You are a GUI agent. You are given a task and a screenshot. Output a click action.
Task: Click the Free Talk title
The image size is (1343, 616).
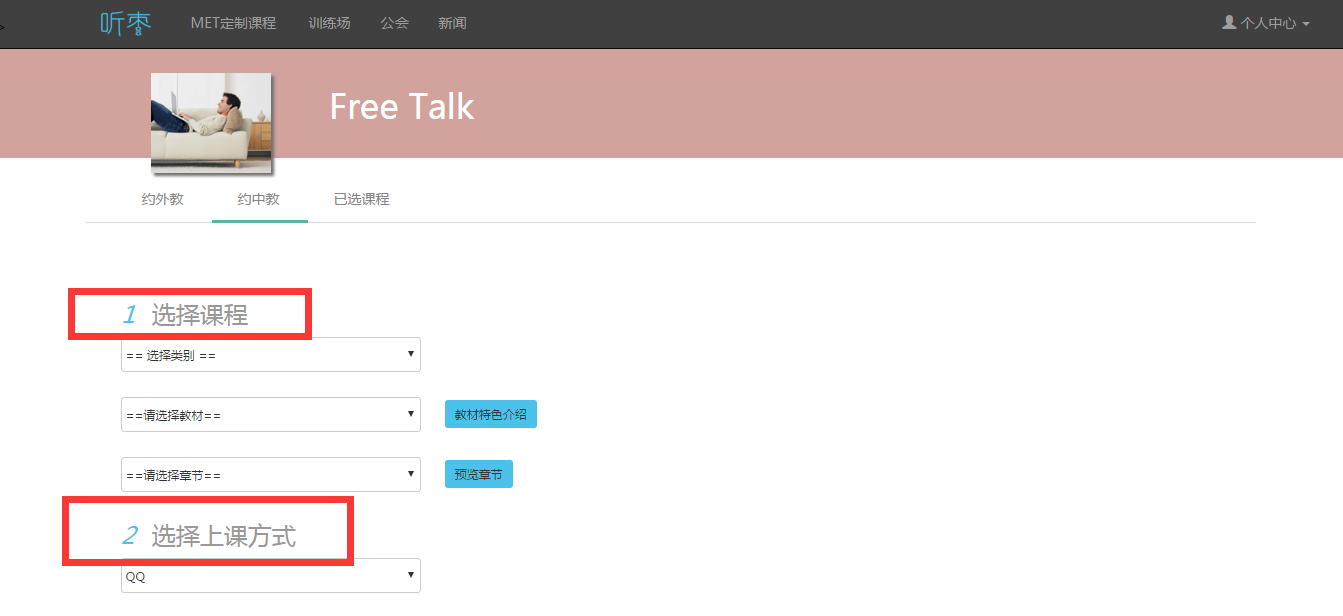402,106
